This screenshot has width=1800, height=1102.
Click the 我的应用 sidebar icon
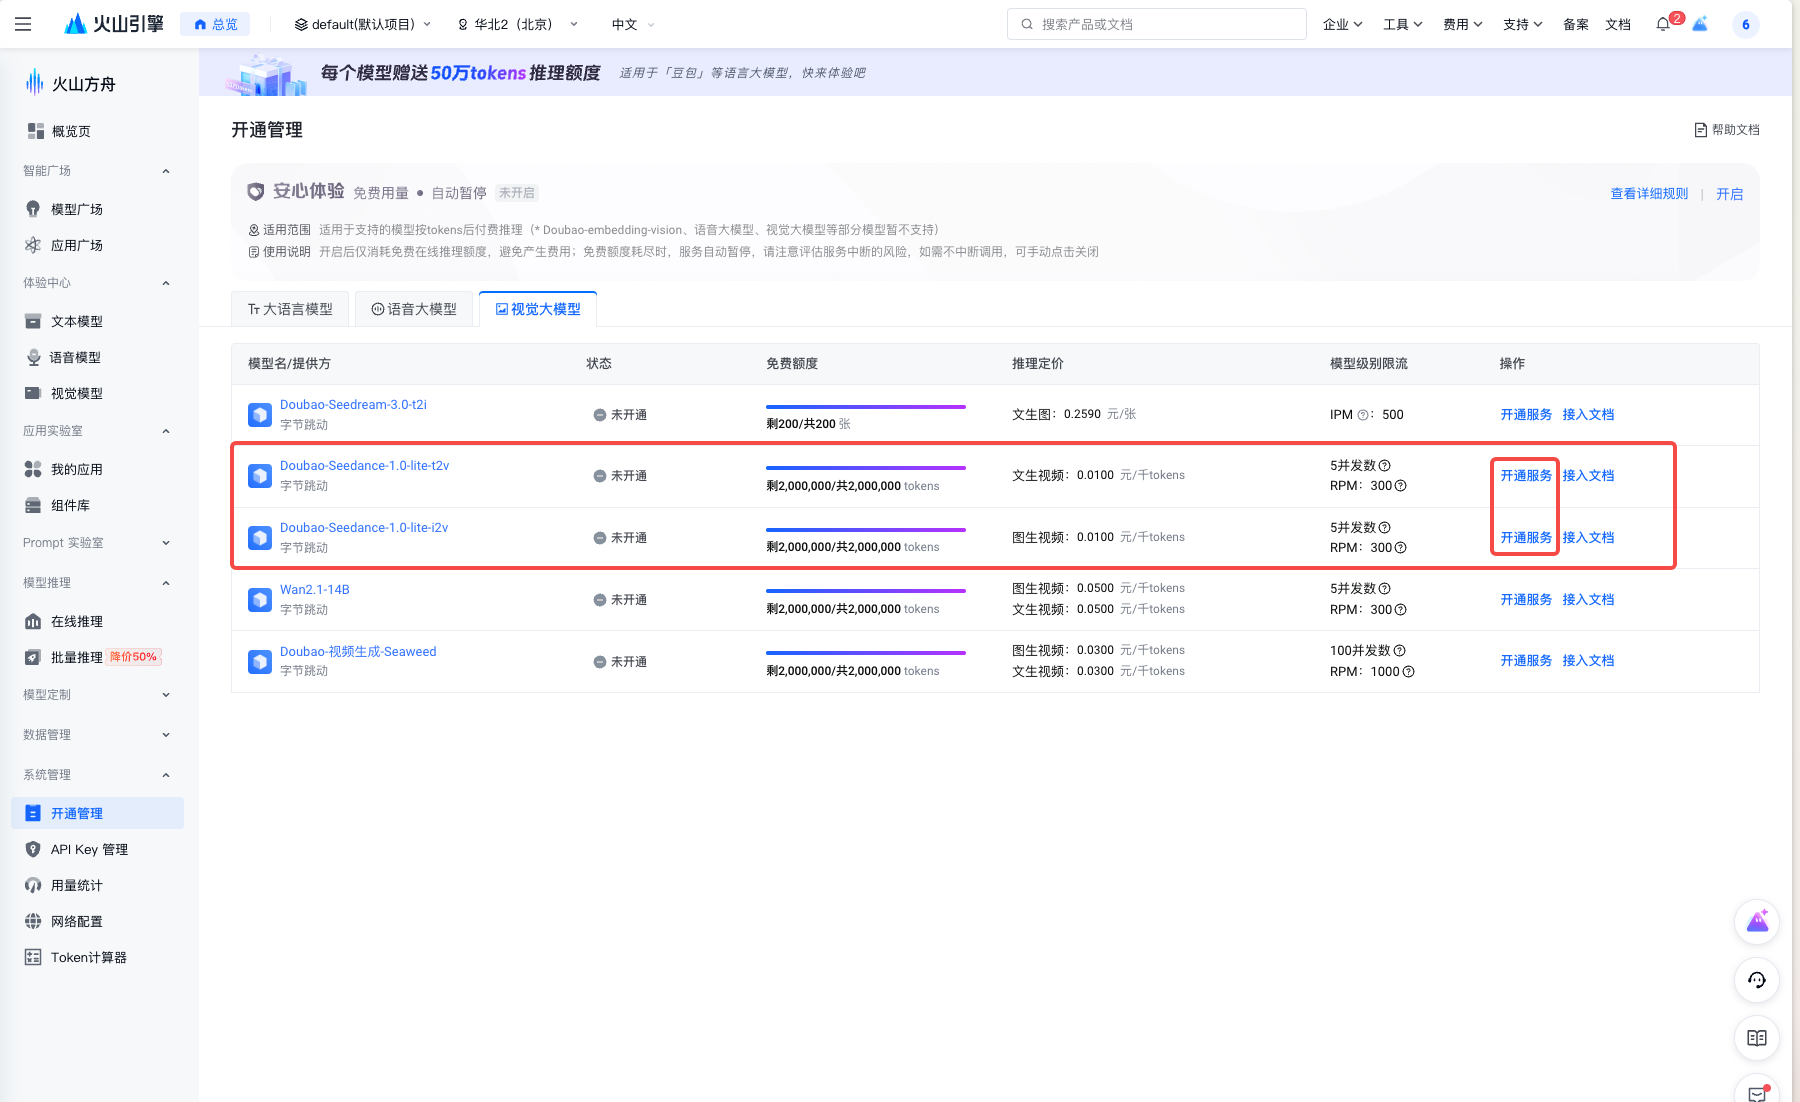33,469
